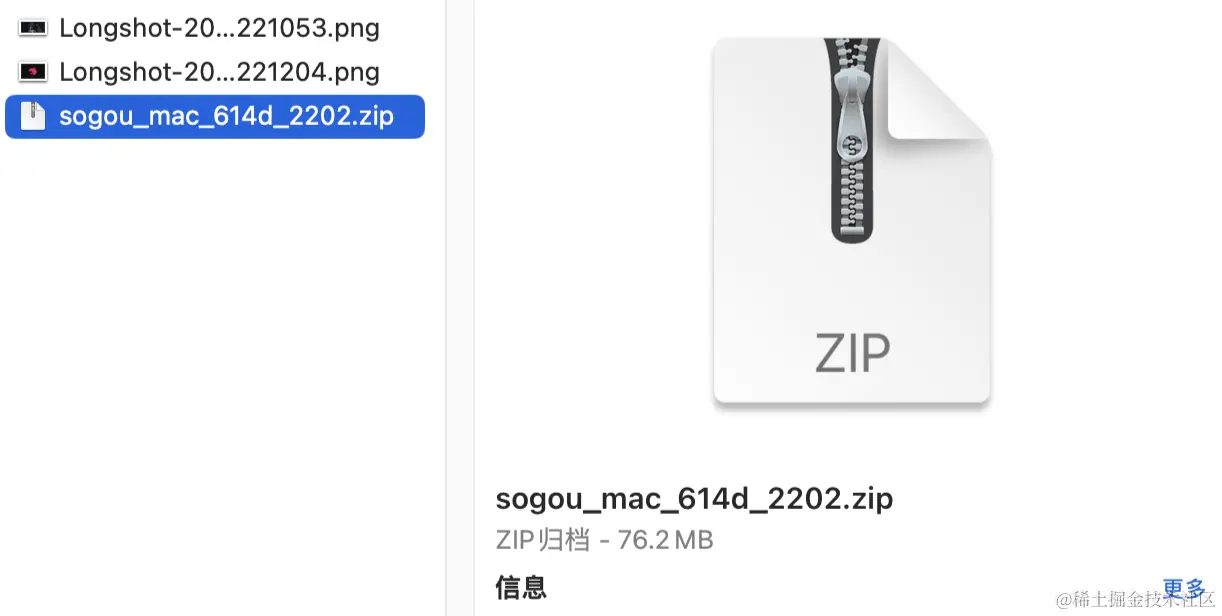
Task: Click the column divider beside the file list
Action: (446, 308)
